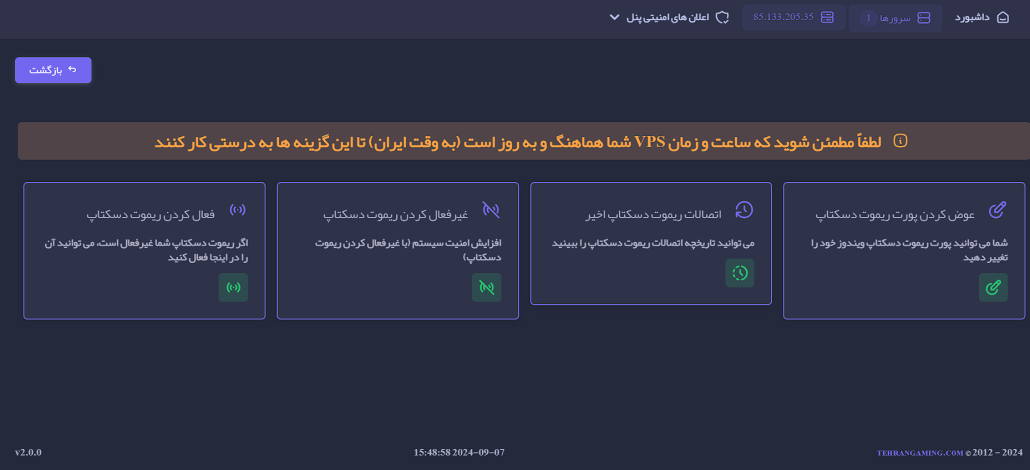
Task: Click the purple pencil icon beside the change-port title
Action: pos(998,210)
